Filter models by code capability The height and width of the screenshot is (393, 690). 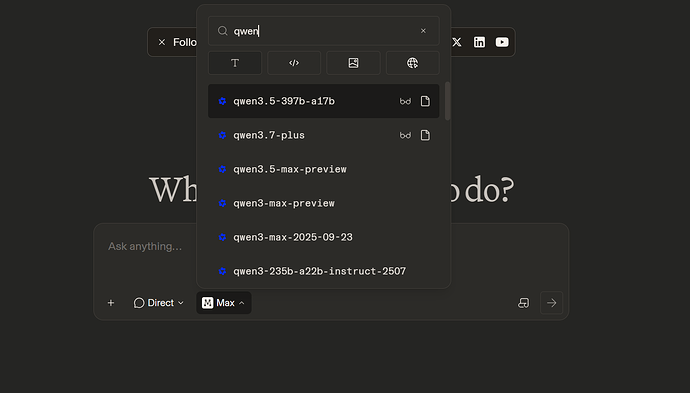point(294,63)
